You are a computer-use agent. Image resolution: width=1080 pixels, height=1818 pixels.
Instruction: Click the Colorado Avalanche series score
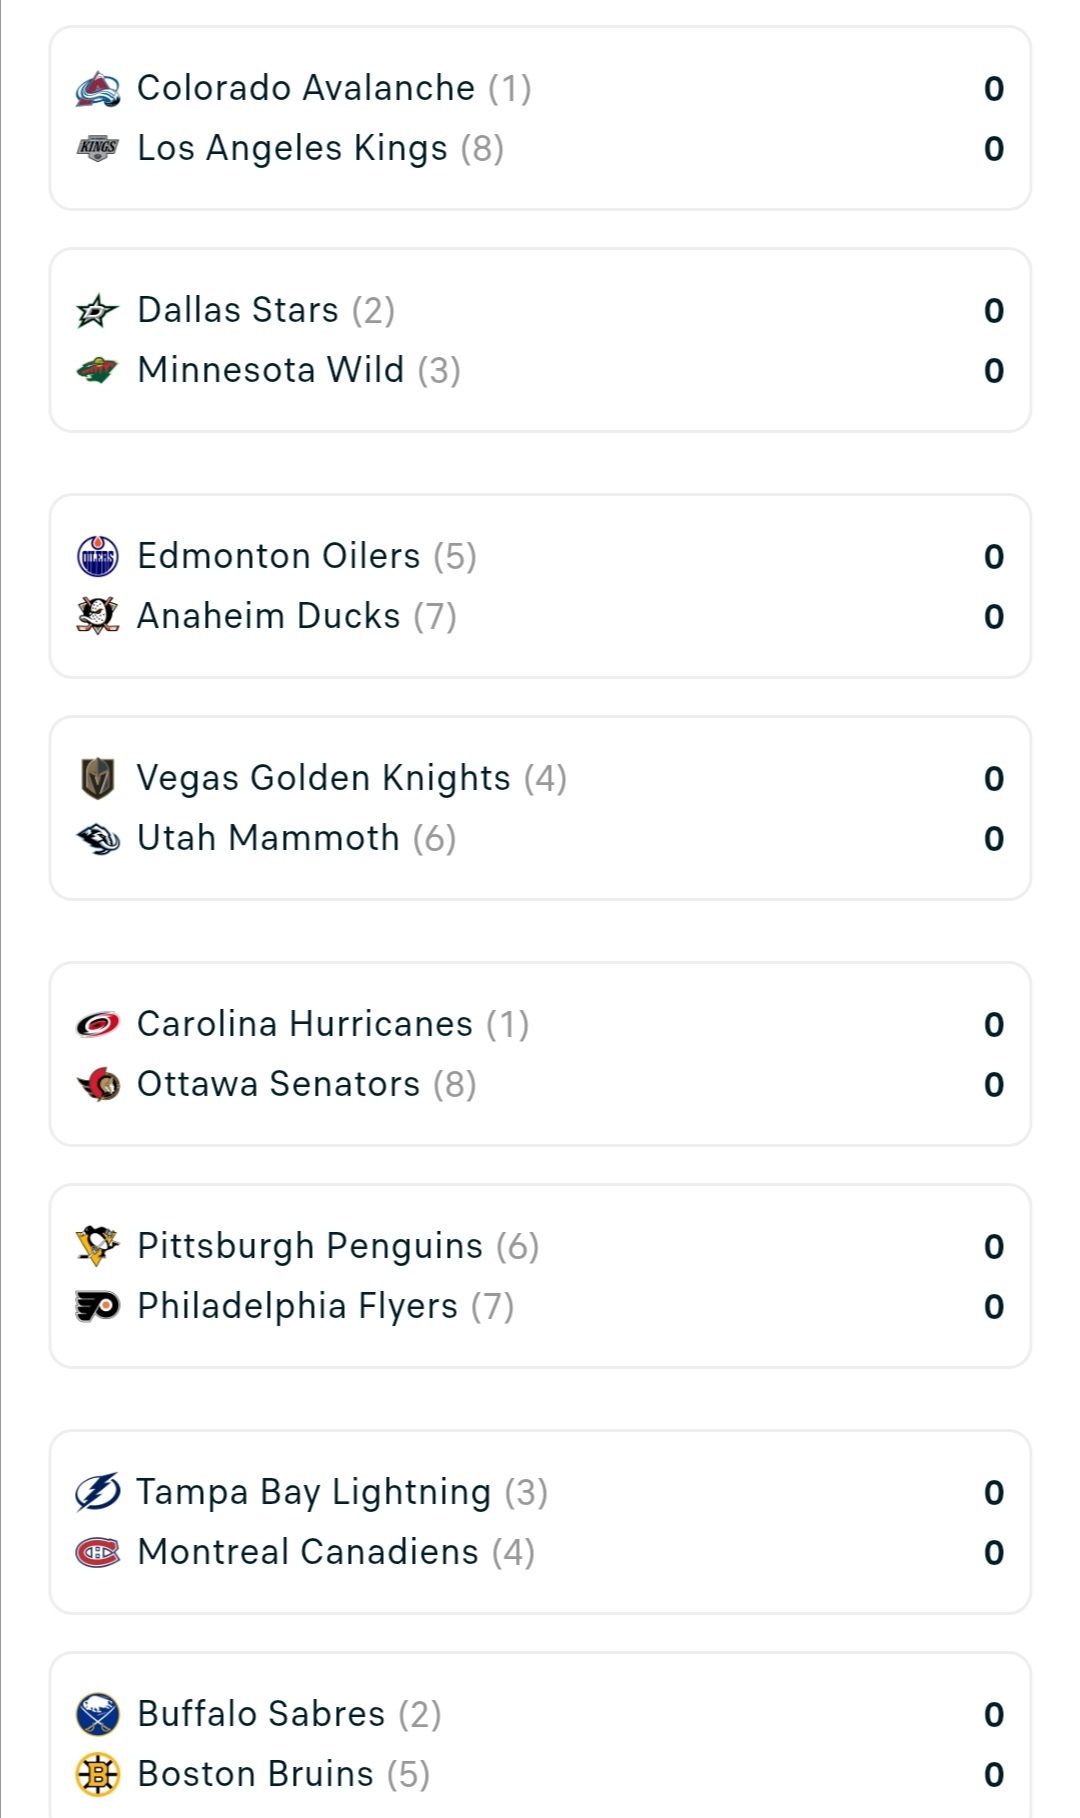[x=993, y=89]
